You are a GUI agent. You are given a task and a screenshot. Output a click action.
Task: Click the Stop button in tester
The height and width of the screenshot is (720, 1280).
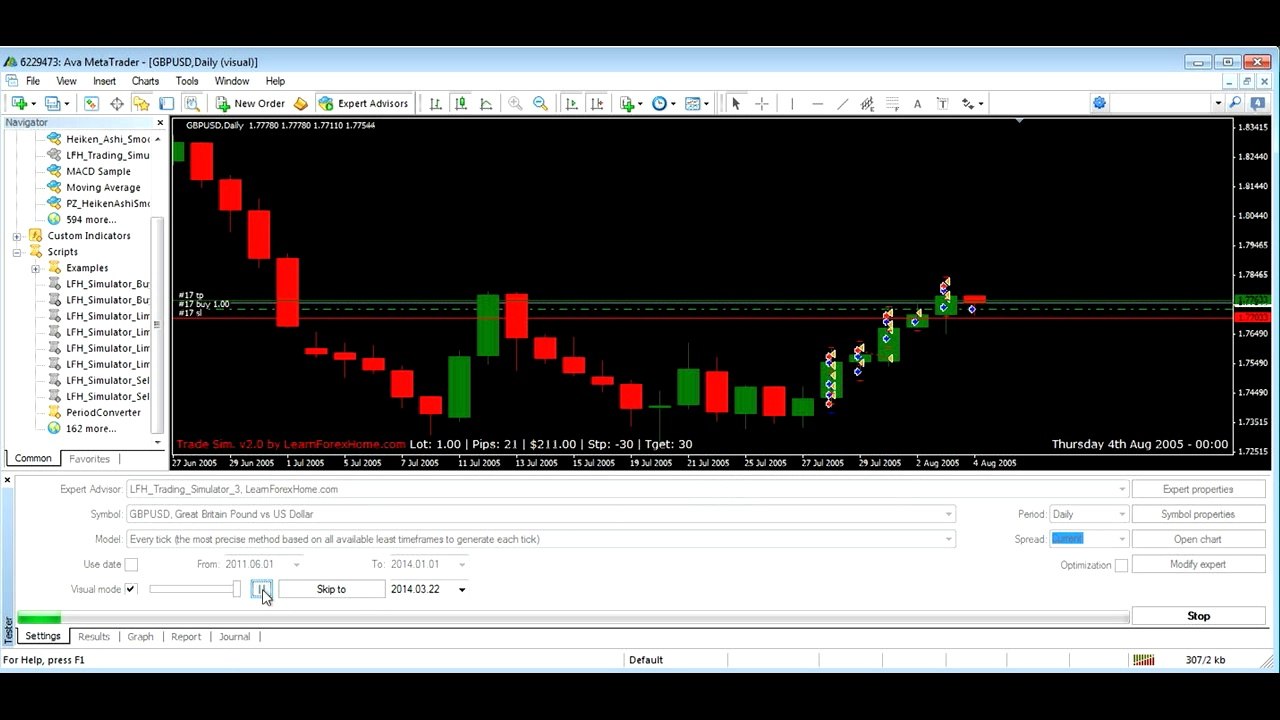(x=1198, y=616)
